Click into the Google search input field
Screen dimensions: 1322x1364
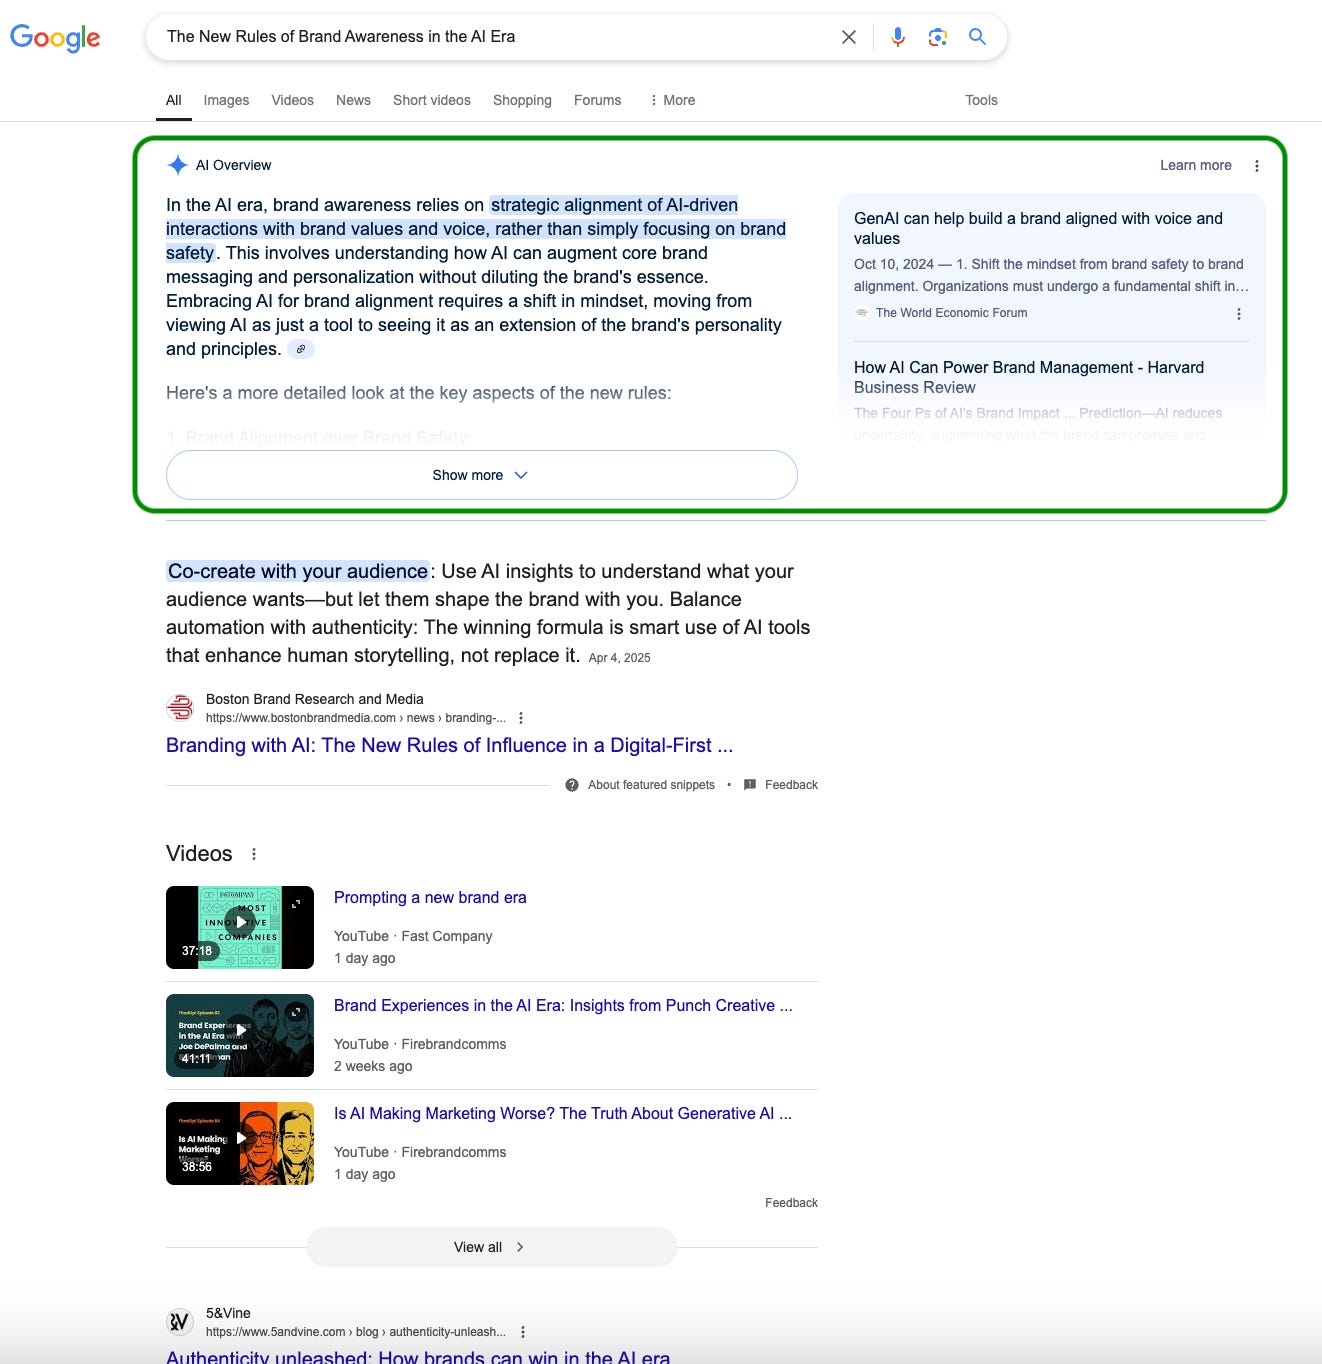490,37
